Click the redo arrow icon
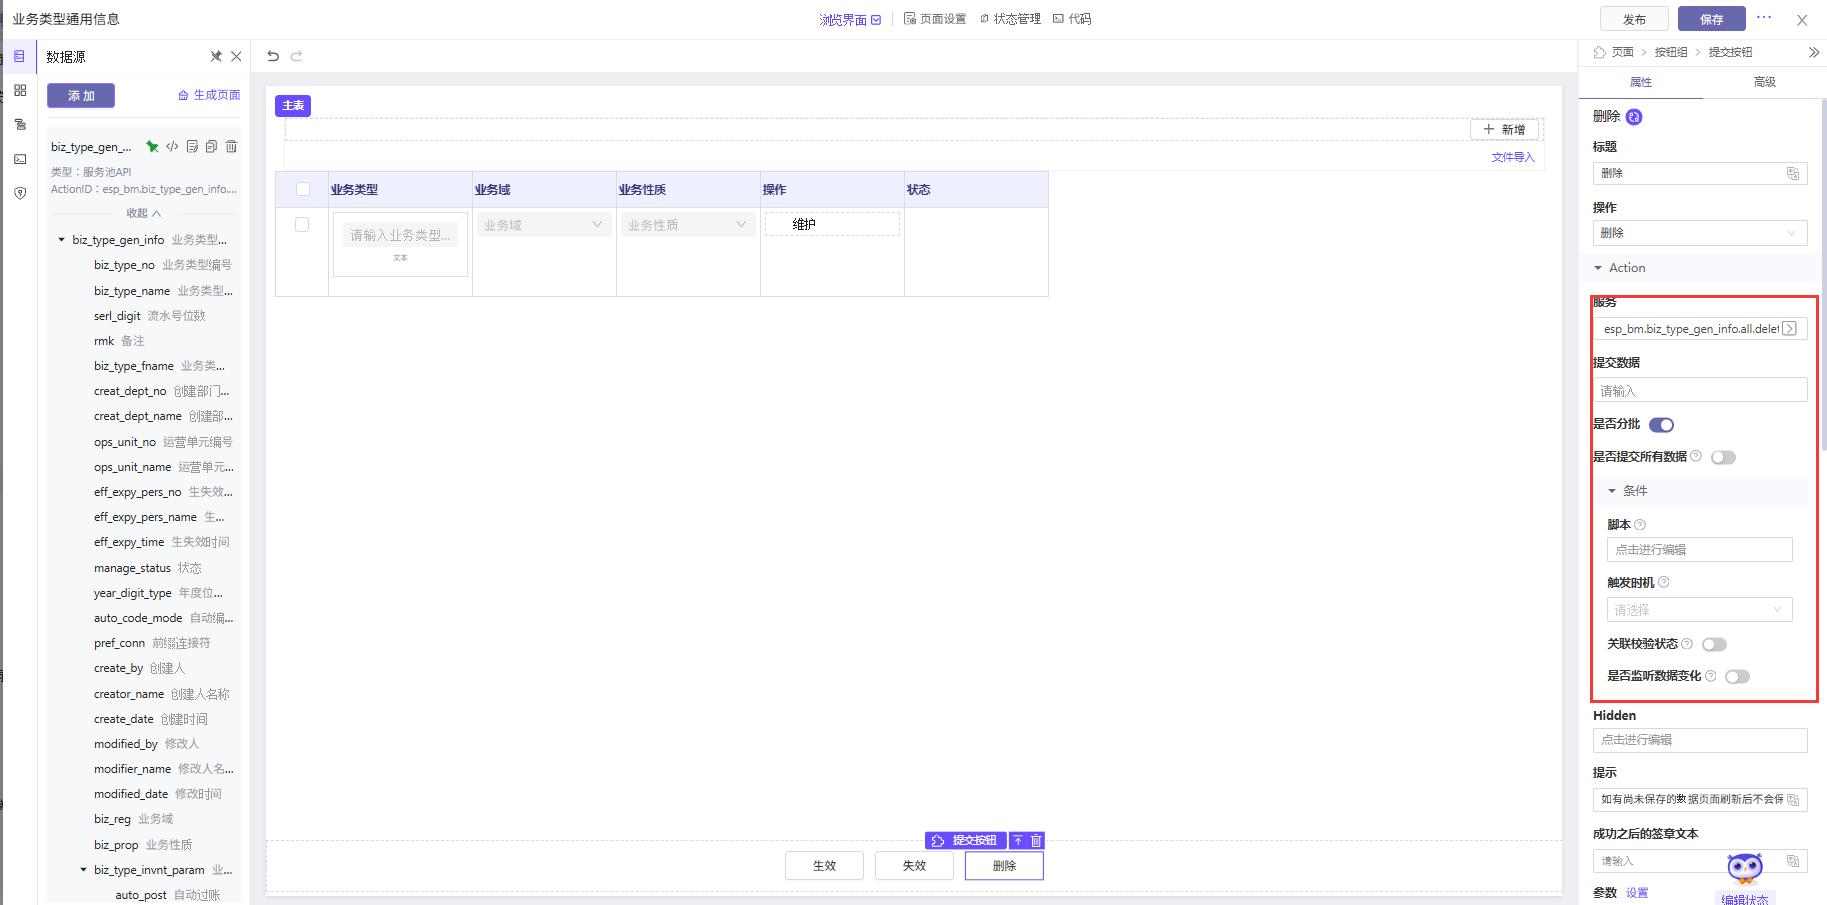 (296, 56)
